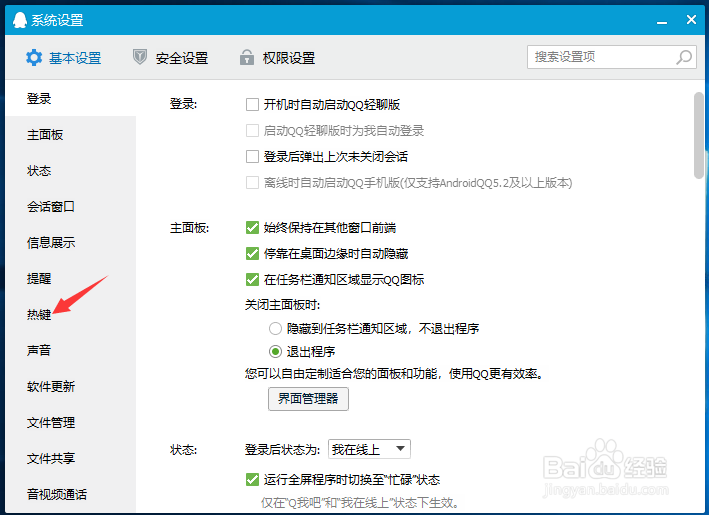Select 登录 in the sidebar
Image resolution: width=709 pixels, height=515 pixels.
71,99
